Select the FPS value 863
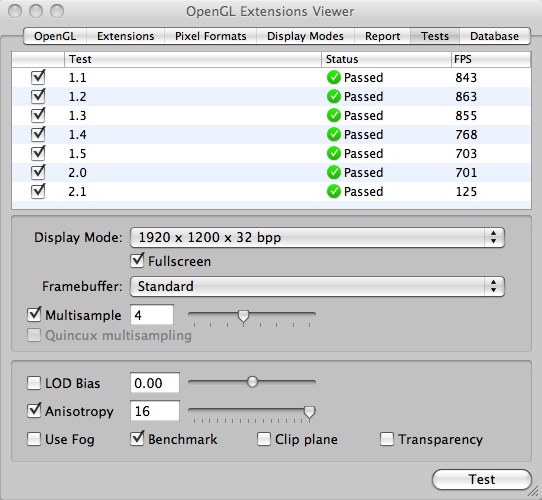Screen dimensions: 542x500 coord(466,96)
